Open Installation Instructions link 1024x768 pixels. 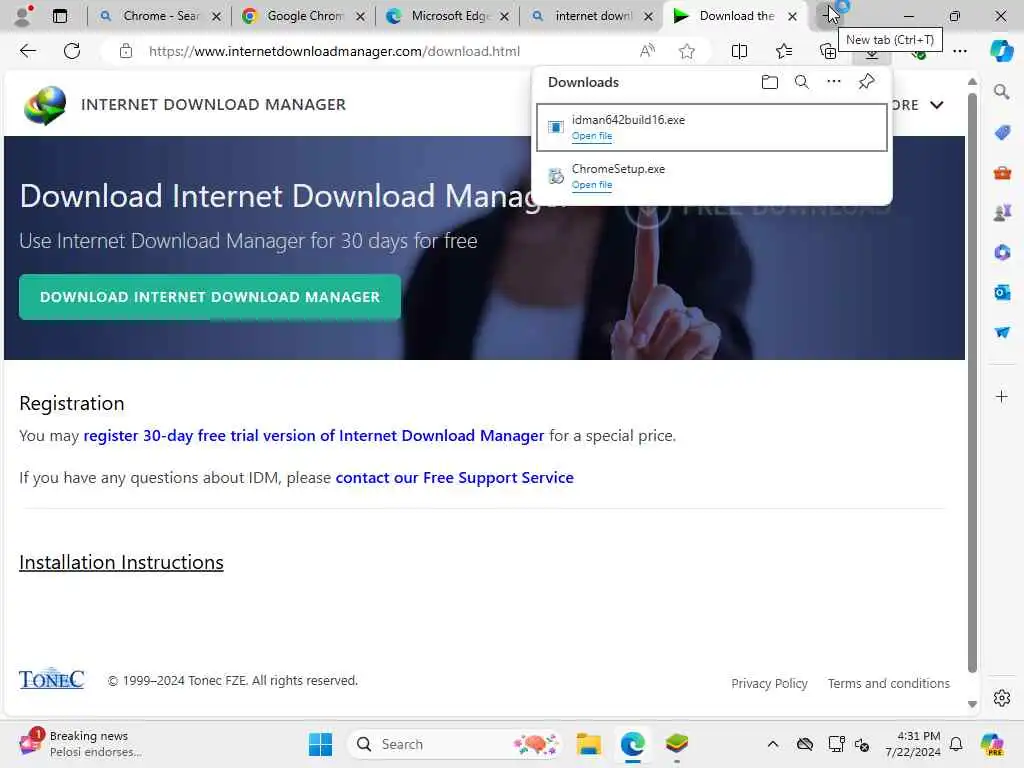121,562
